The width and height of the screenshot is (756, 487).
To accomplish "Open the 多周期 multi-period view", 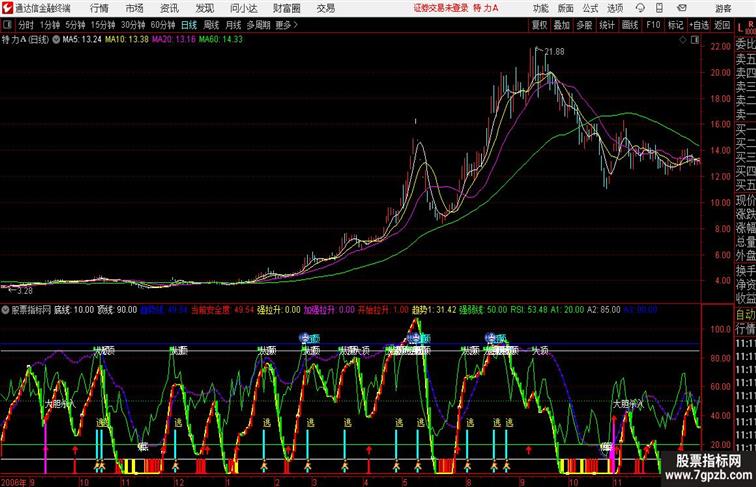I will coord(258,25).
